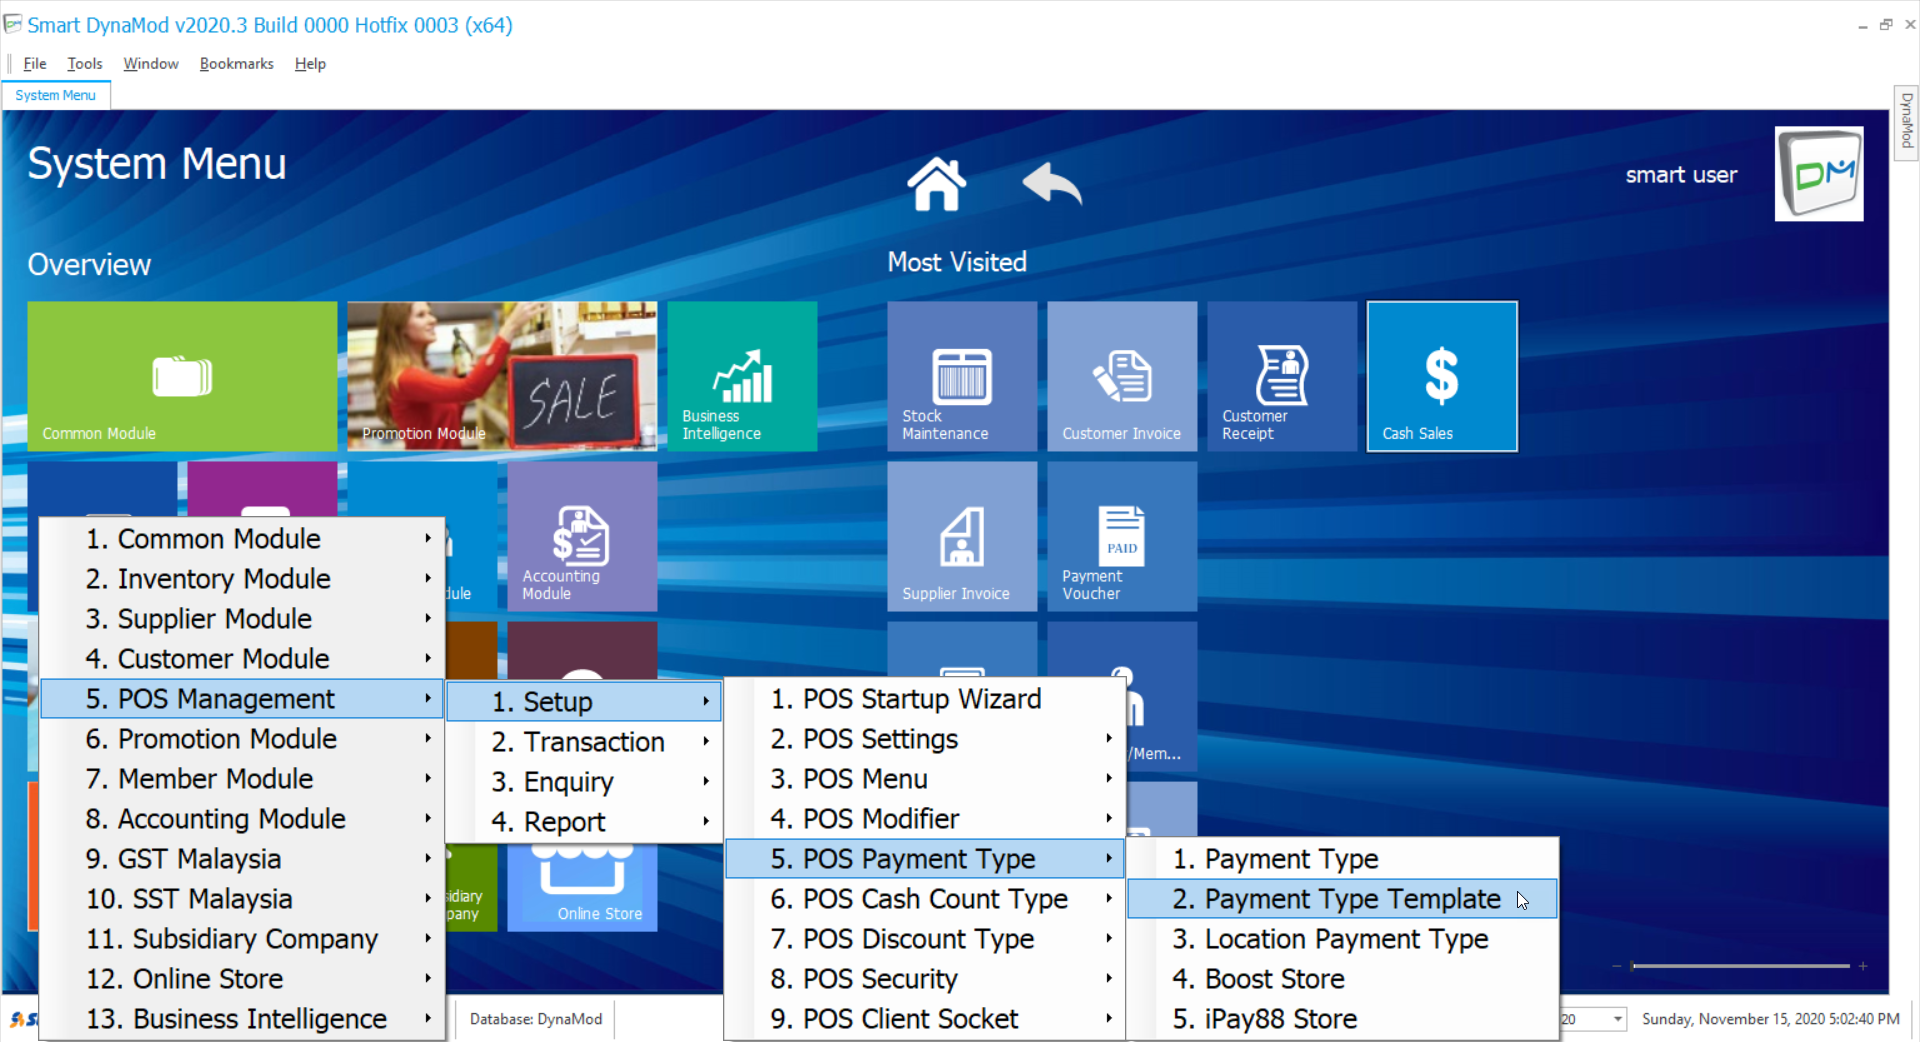
Task: Choose Payment Type from the submenu
Action: click(x=1343, y=858)
